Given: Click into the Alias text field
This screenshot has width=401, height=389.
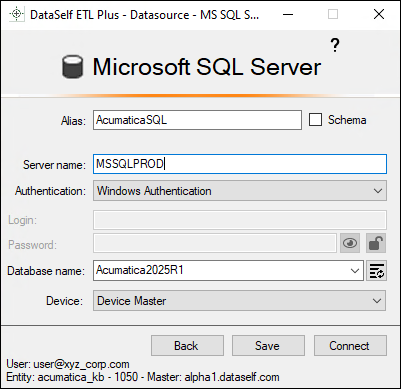Looking at the screenshot, I should [x=197, y=120].
